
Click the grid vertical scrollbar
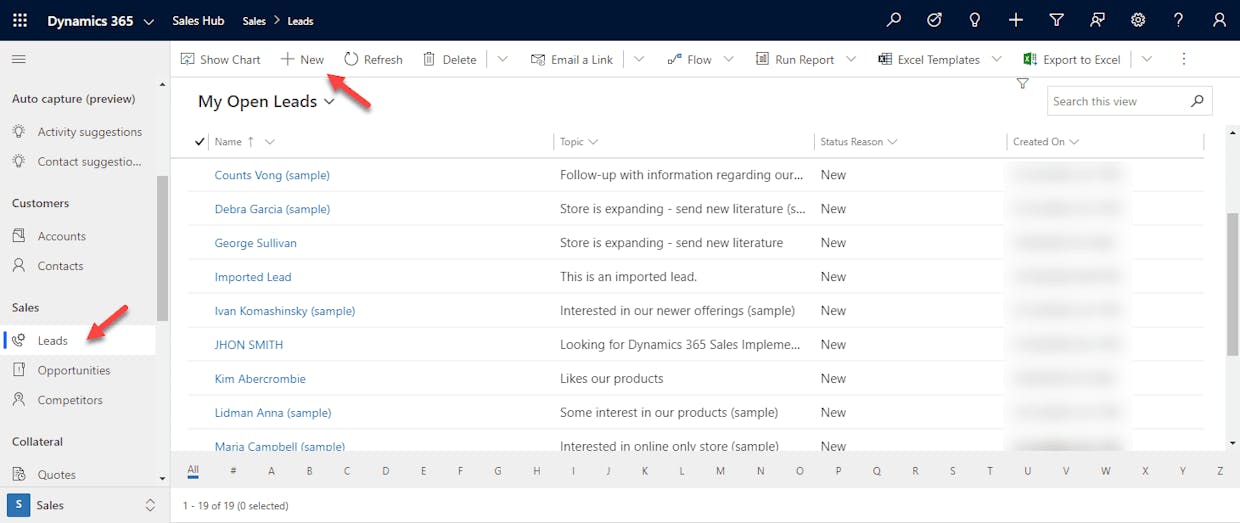click(x=1233, y=284)
